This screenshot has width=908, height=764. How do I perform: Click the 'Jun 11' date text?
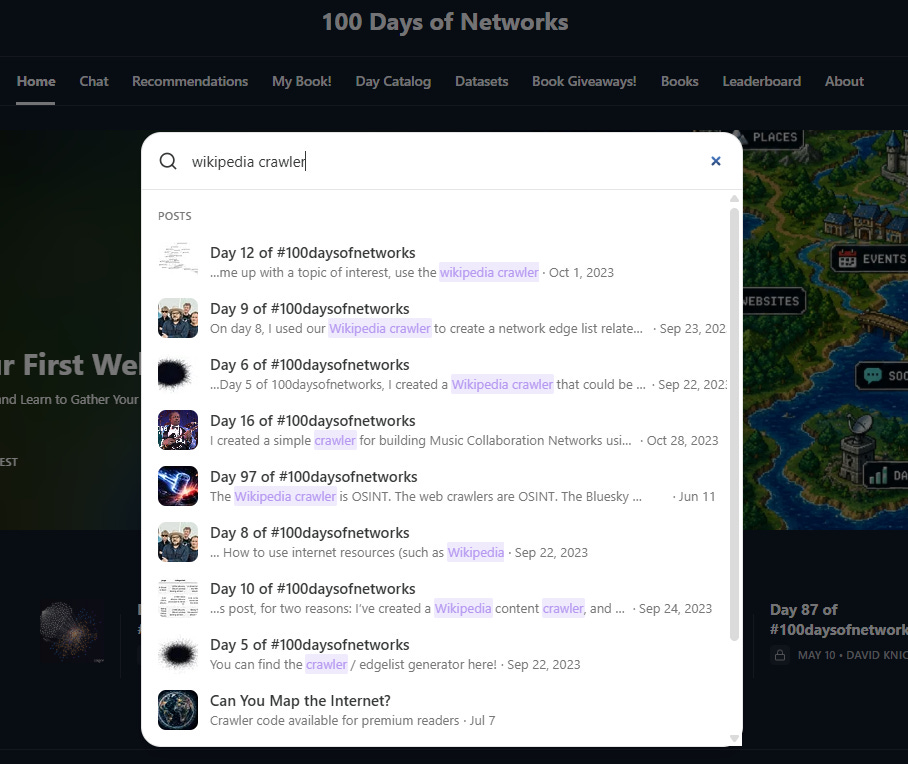point(697,496)
